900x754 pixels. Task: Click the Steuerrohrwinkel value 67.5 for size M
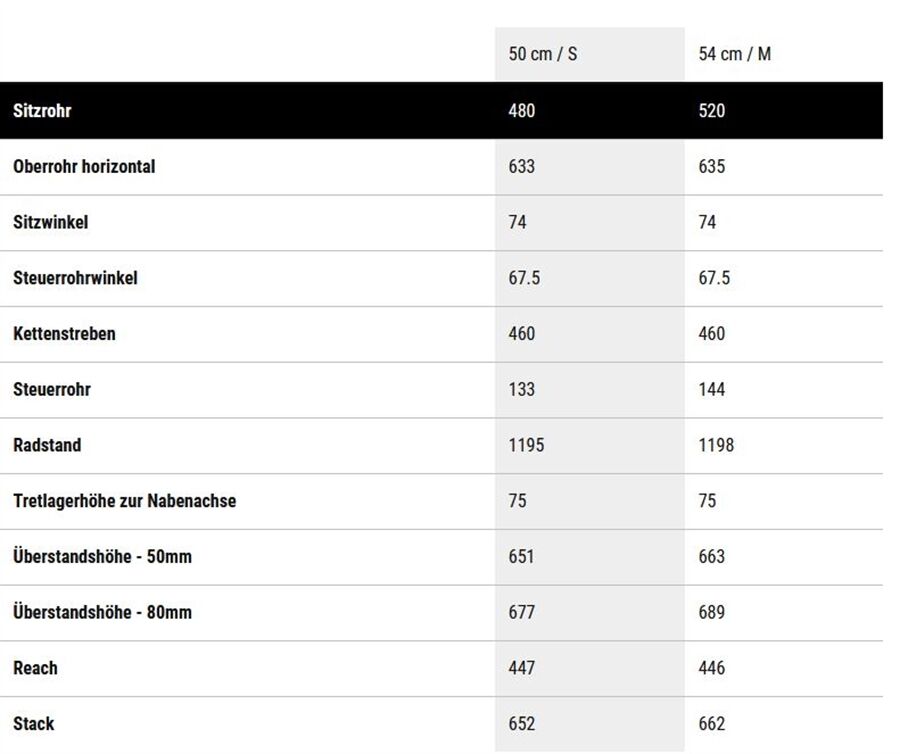tap(714, 278)
